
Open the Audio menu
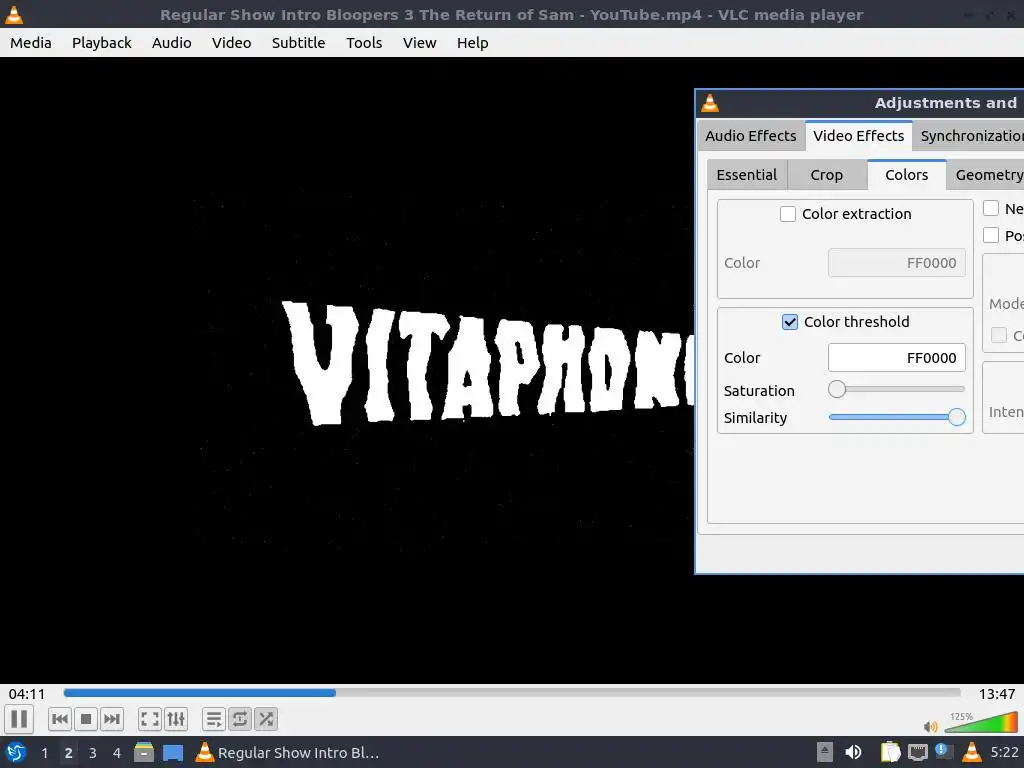click(172, 43)
